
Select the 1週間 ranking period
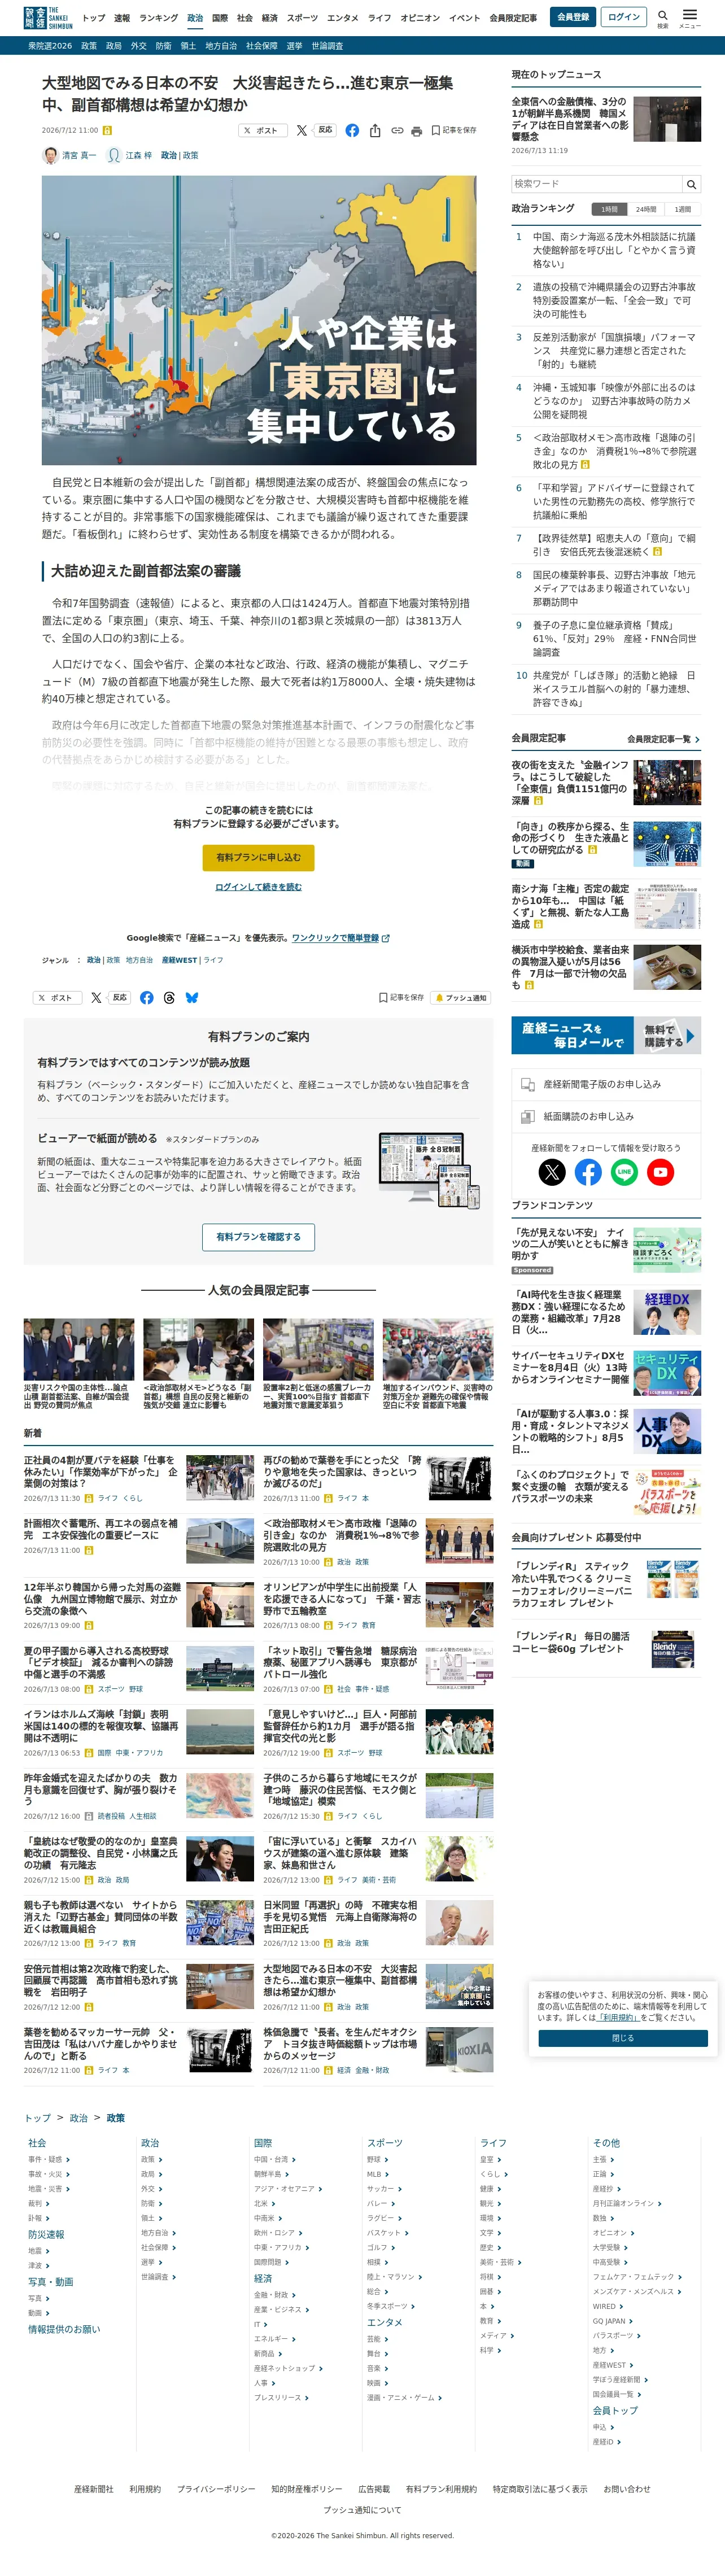pyautogui.click(x=682, y=209)
